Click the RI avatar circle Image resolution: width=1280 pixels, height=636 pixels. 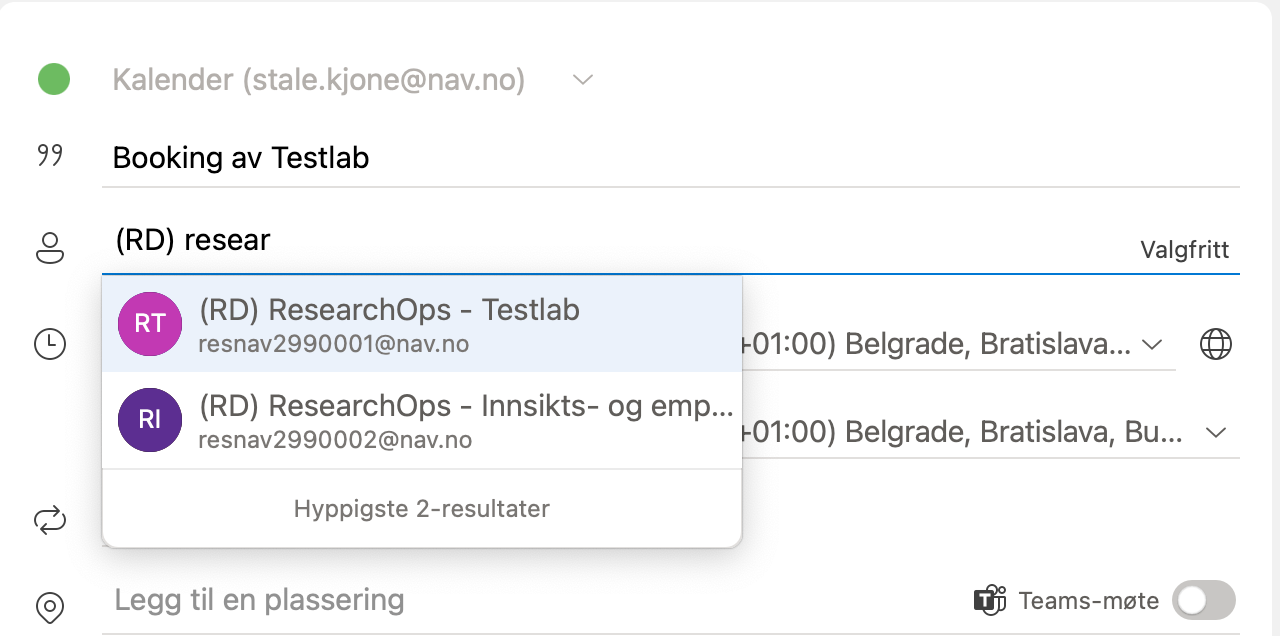tap(150, 420)
